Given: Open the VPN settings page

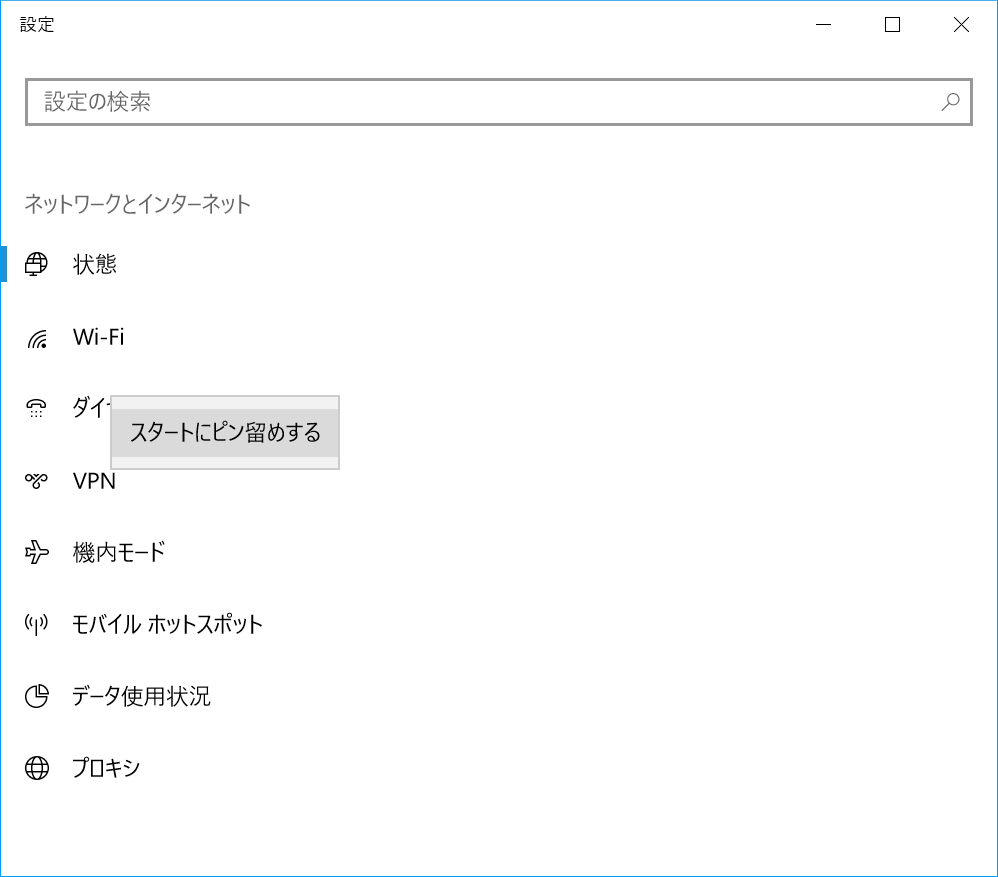Looking at the screenshot, I should click(94, 481).
